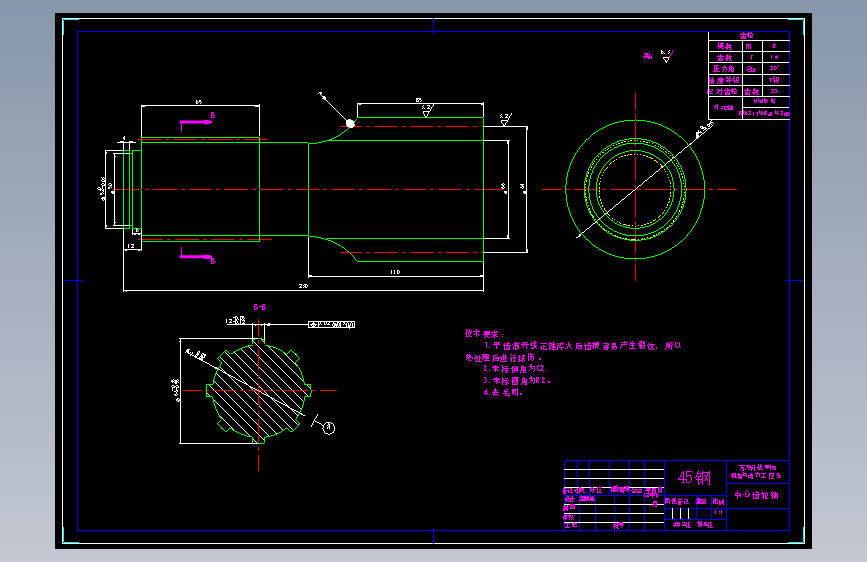
Task: Click the '技术要求:' heading
Action: coord(484,334)
